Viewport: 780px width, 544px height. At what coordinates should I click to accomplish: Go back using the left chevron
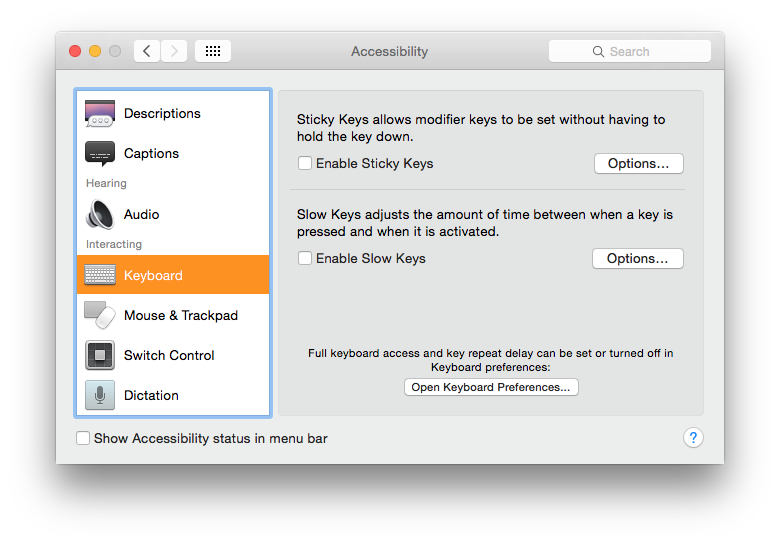[147, 51]
